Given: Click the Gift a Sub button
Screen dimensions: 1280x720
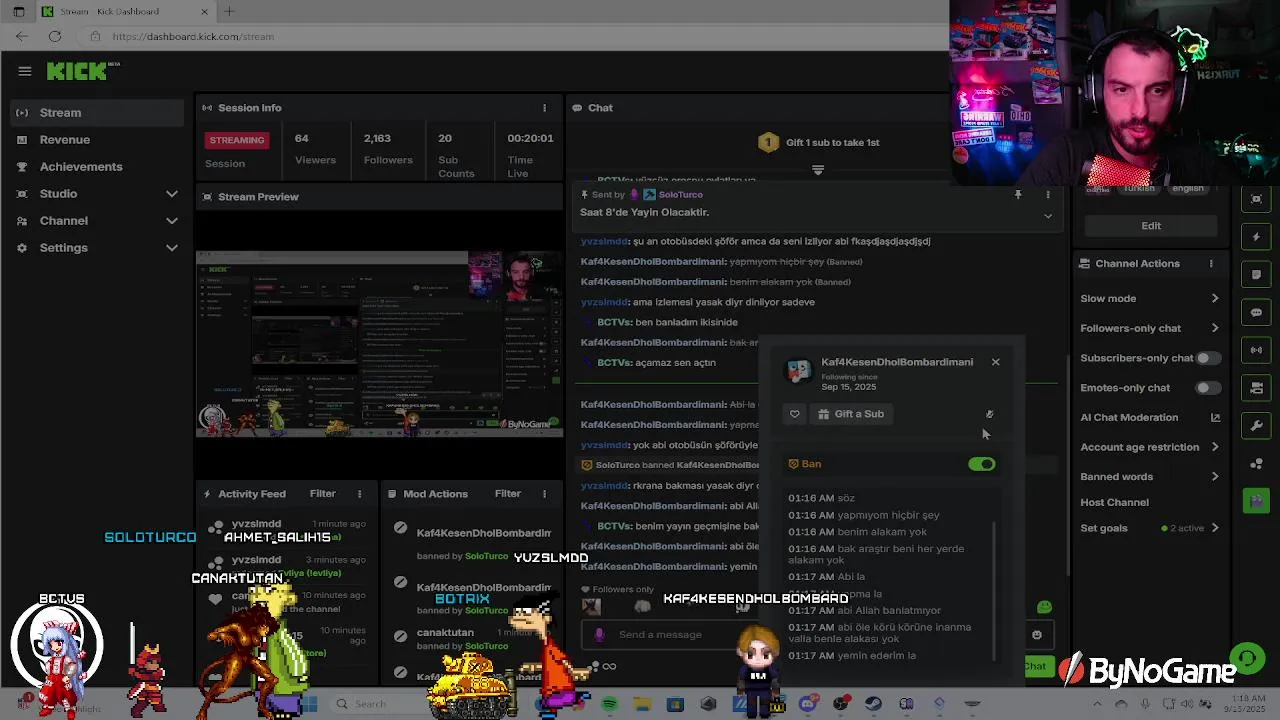Looking at the screenshot, I should click(x=851, y=414).
